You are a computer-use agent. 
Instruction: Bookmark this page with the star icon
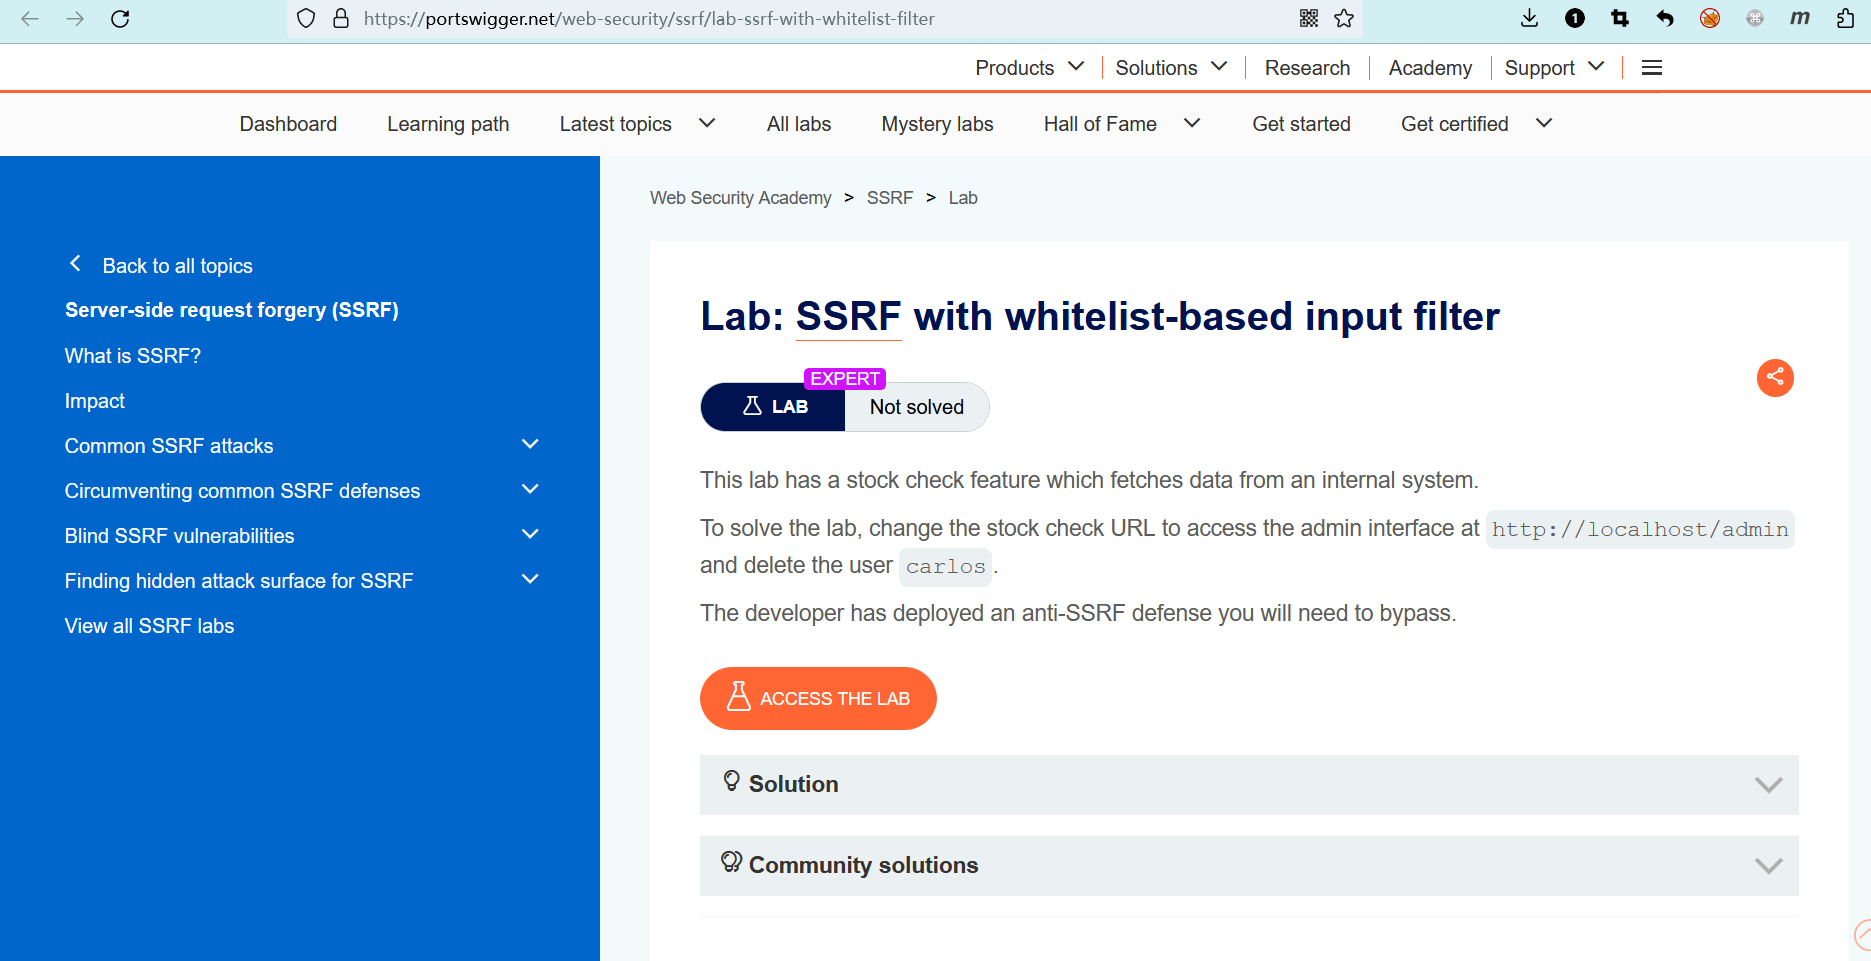(1344, 19)
